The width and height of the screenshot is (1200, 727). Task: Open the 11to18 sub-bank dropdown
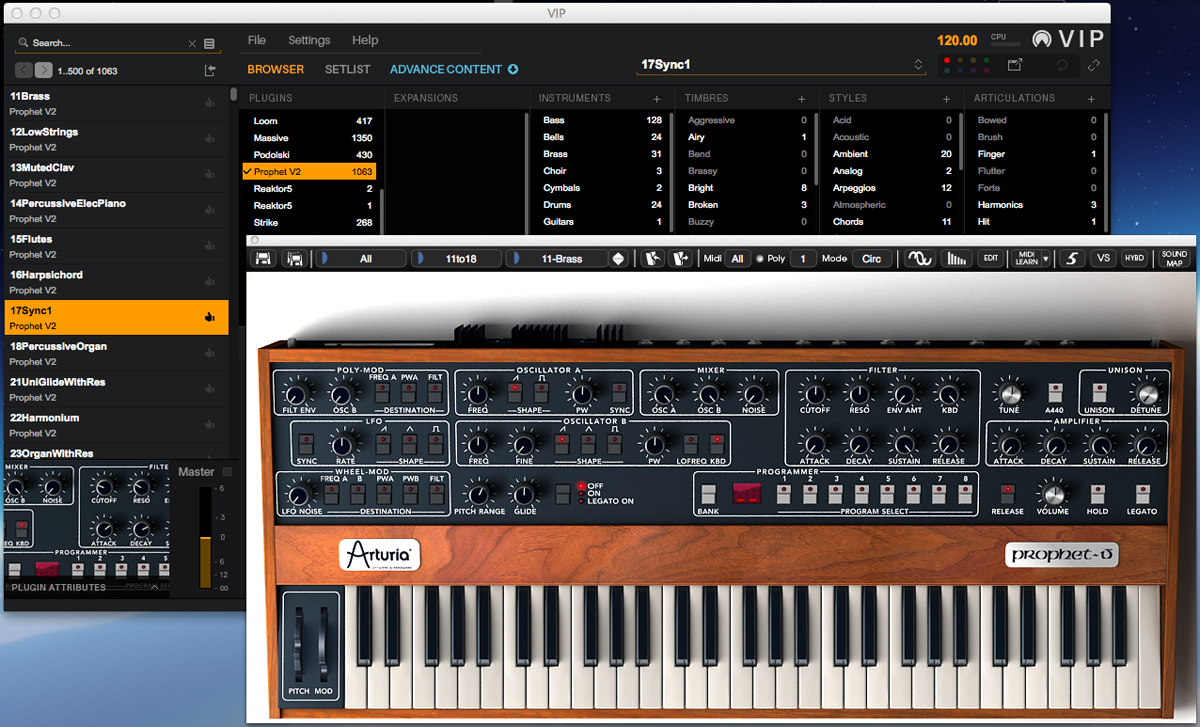click(456, 258)
